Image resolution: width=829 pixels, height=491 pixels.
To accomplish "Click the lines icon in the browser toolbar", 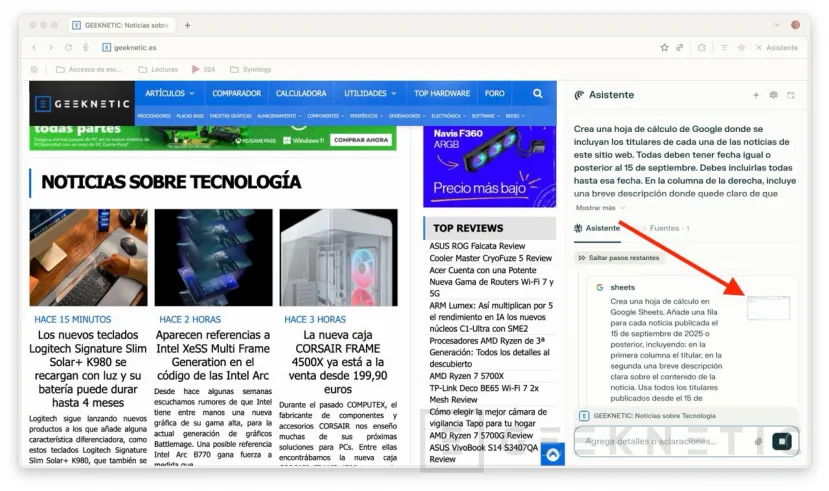I will click(724, 48).
